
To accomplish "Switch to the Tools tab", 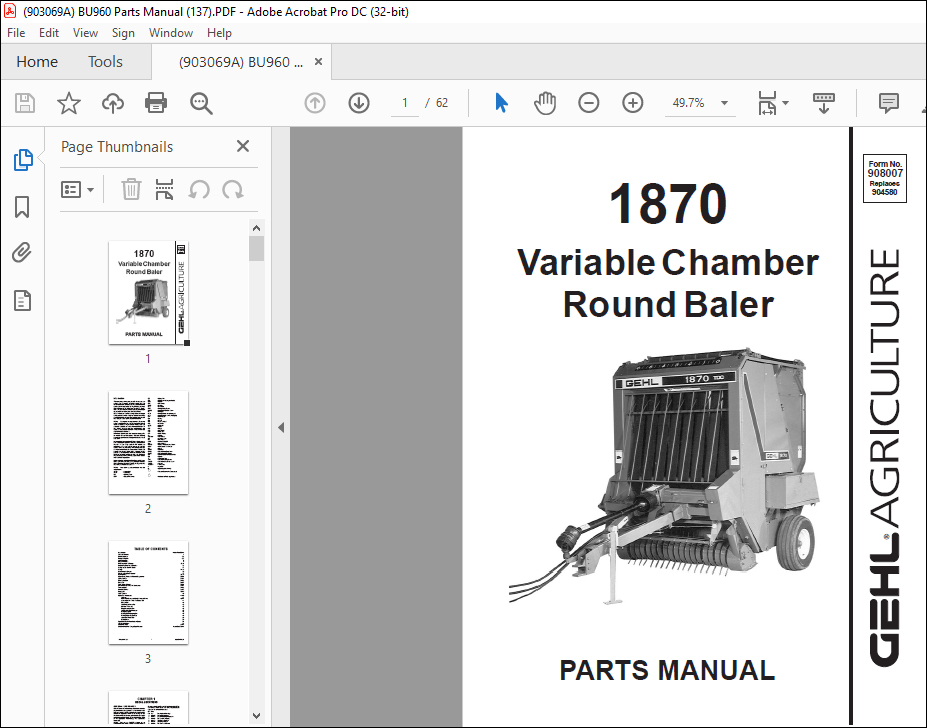I will 105,62.
